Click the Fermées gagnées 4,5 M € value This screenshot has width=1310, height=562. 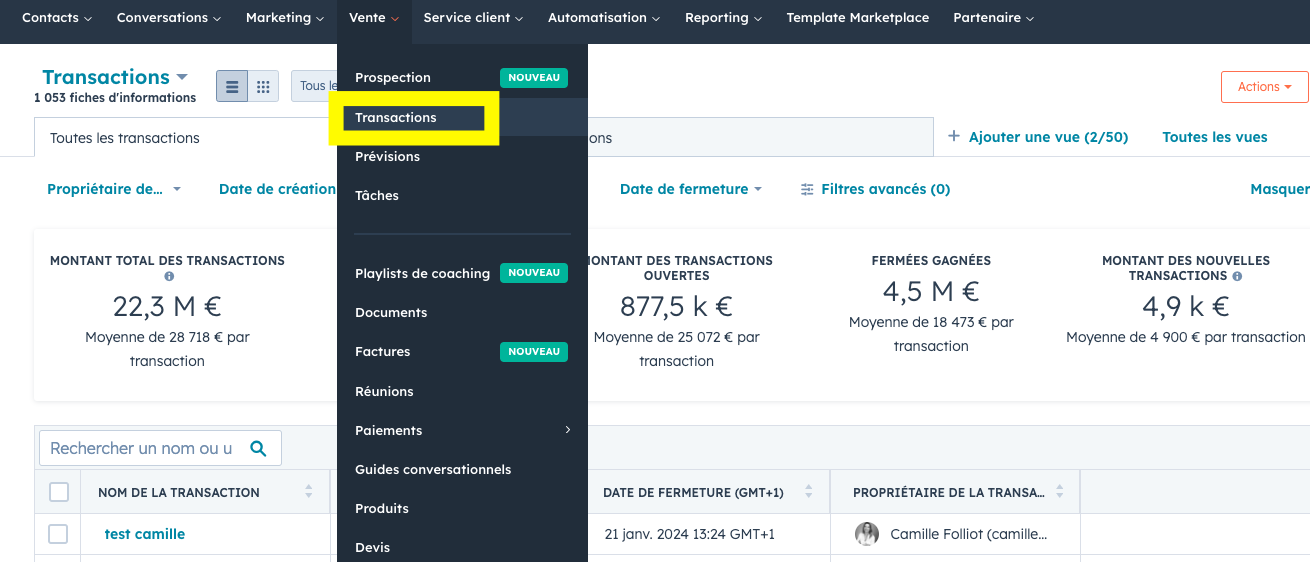tap(931, 291)
